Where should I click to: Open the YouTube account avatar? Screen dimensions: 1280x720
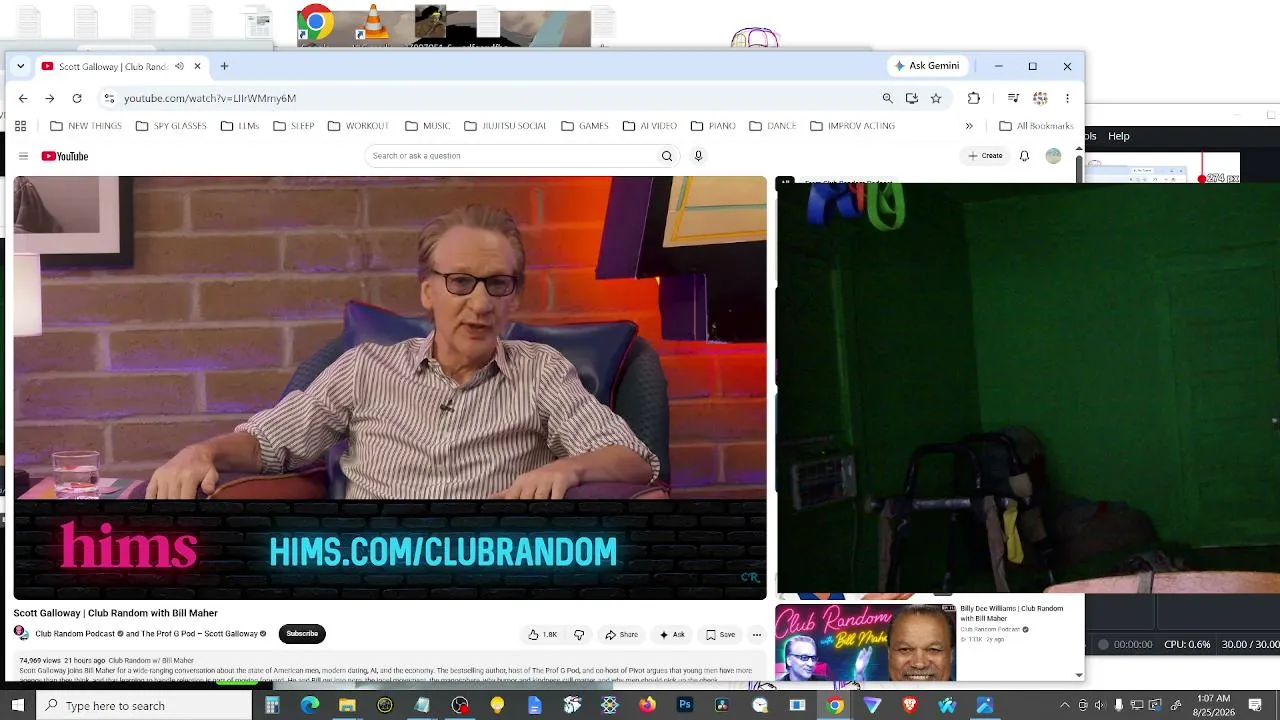point(1053,156)
